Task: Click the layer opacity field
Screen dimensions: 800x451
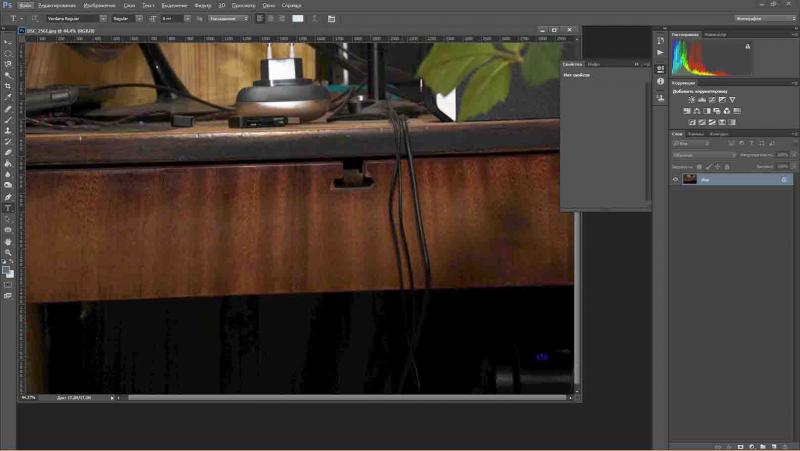Action: point(782,155)
